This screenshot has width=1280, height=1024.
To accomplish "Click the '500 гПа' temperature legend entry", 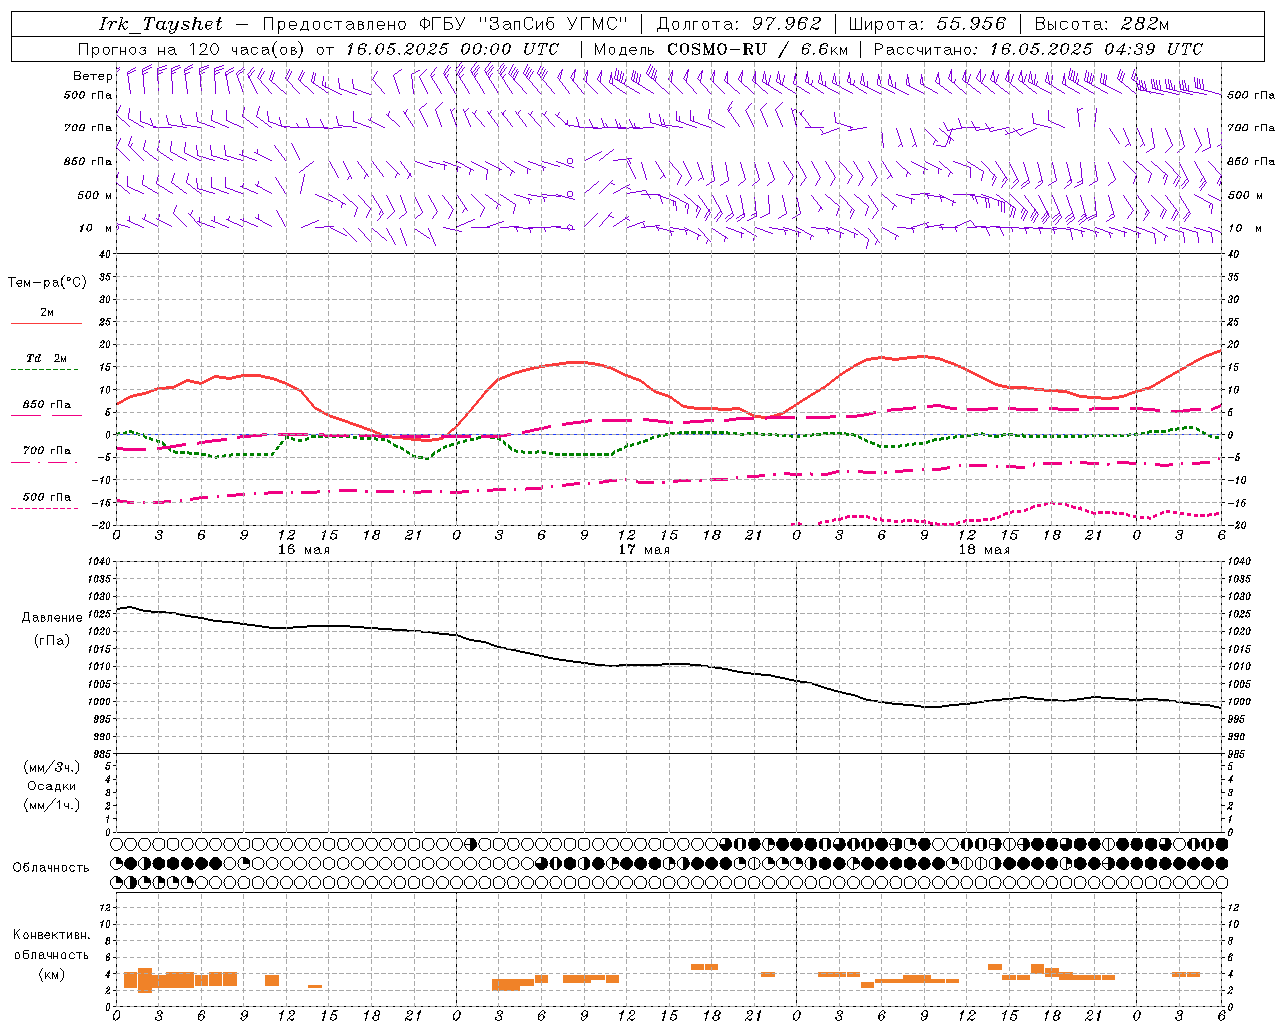I will [x=47, y=497].
